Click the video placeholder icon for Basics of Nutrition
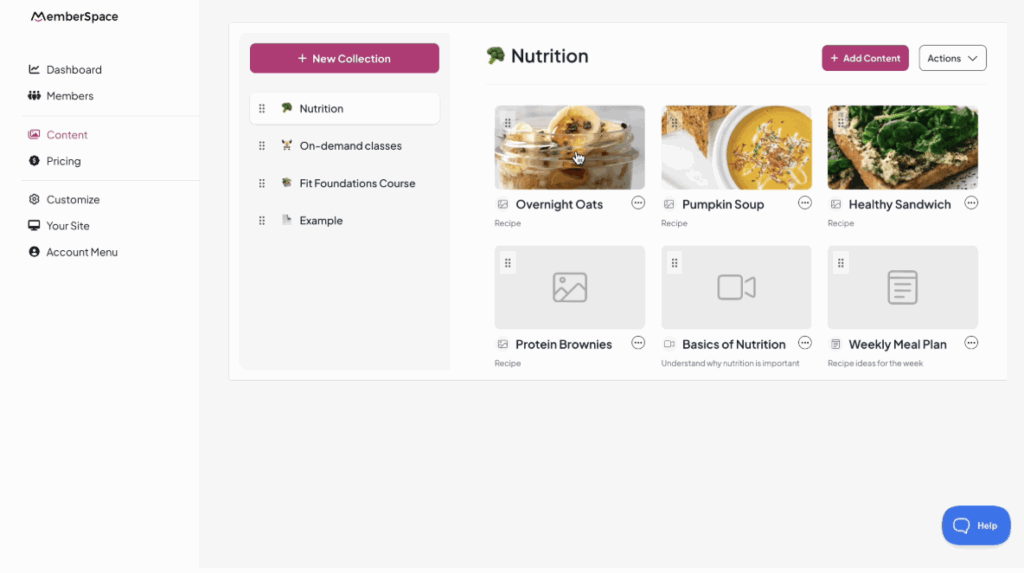Viewport: 1024px width, 573px height. 736,288
